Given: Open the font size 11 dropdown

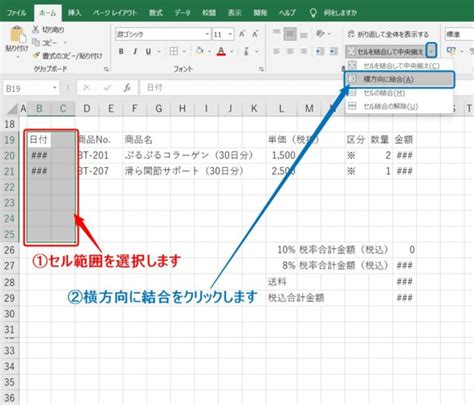Looking at the screenshot, I should [230, 34].
